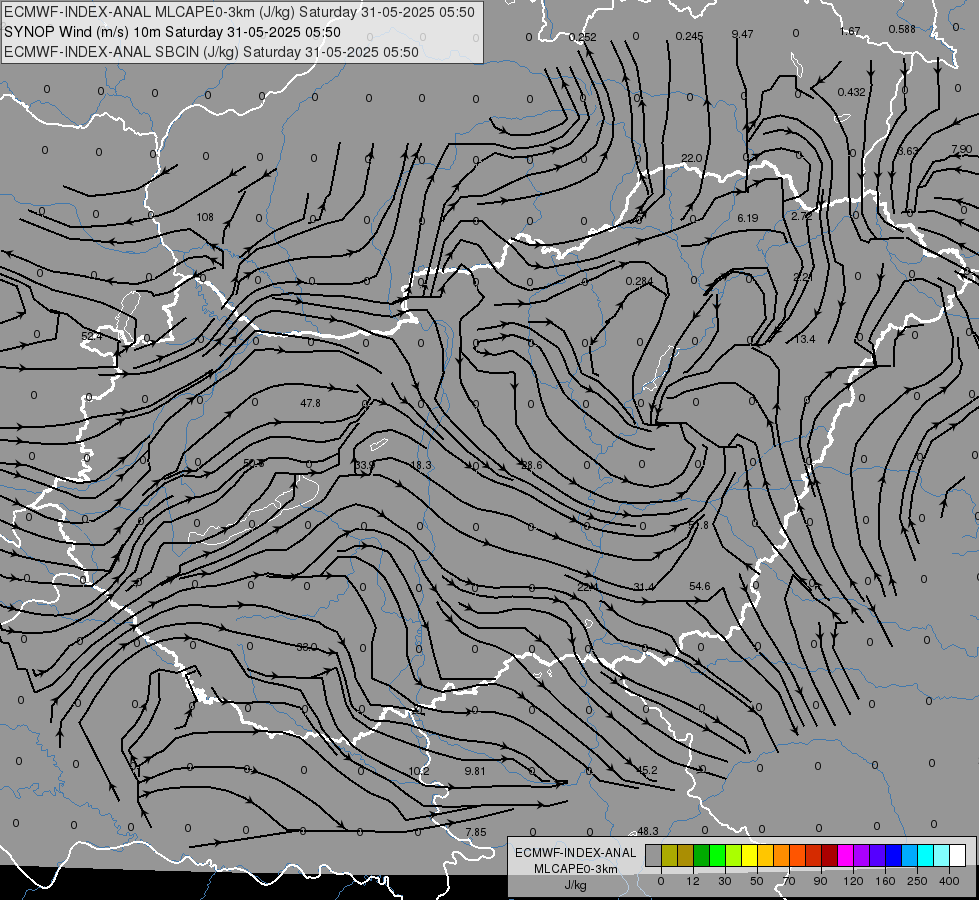Click the map value 2.72
This screenshot has width=979, height=900.
802,216
